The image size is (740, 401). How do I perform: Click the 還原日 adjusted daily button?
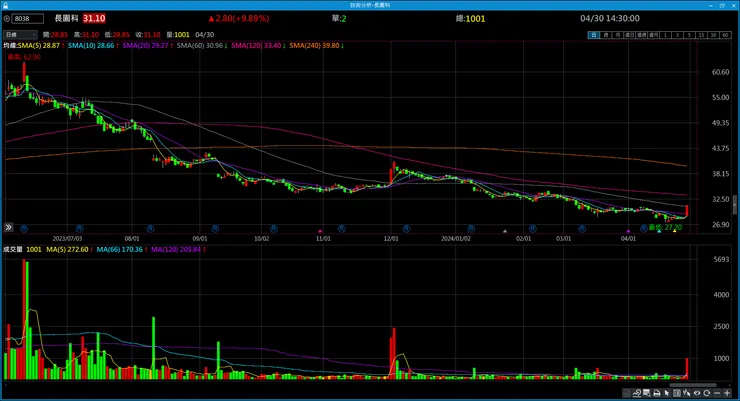[x=630, y=35]
